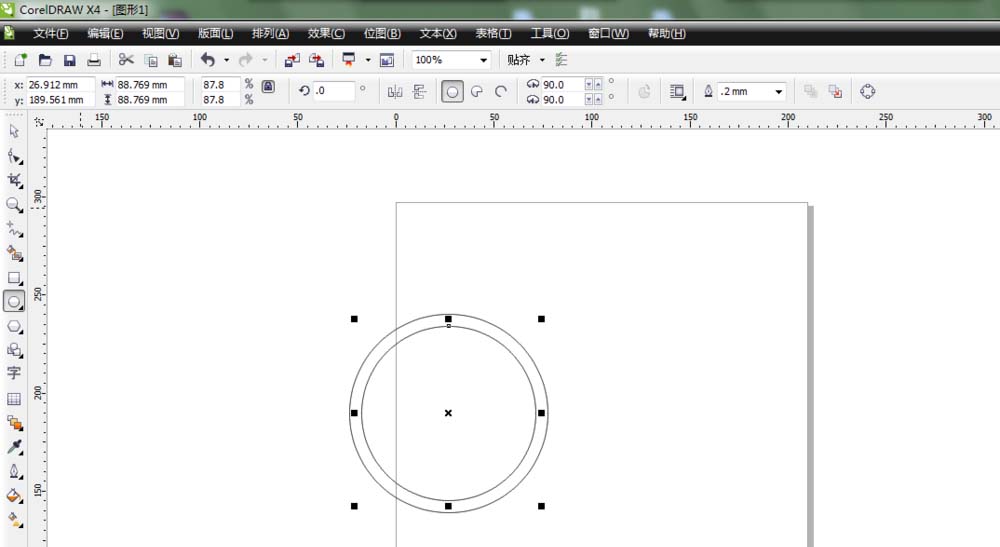
Task: Click the Convert to Curves icon
Action: tap(867, 92)
